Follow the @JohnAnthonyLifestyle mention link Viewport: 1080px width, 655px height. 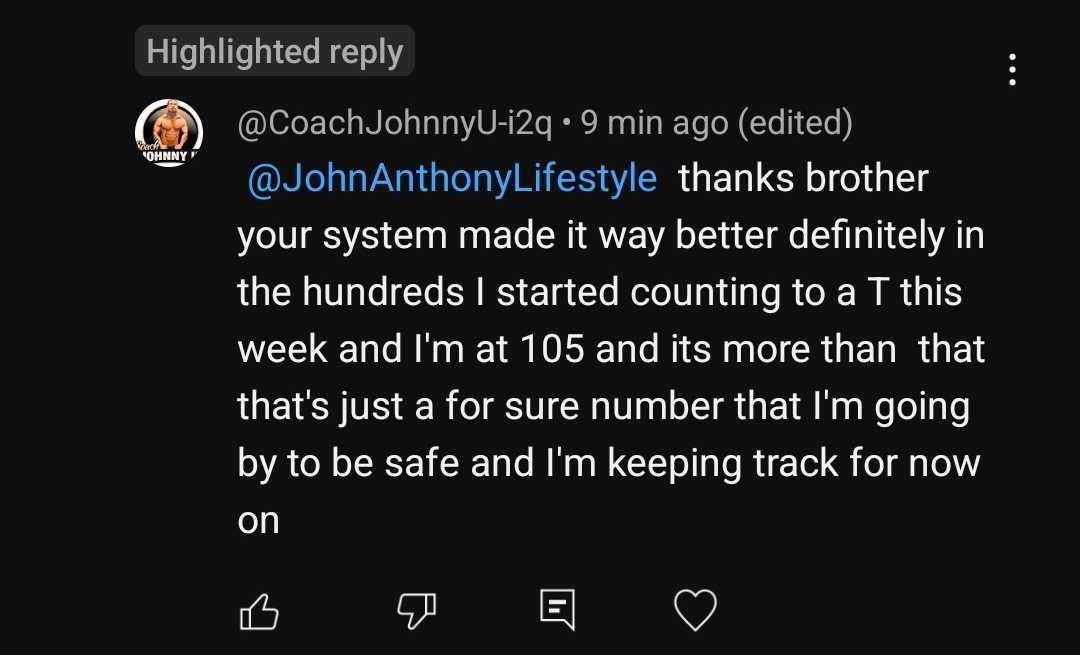(451, 179)
